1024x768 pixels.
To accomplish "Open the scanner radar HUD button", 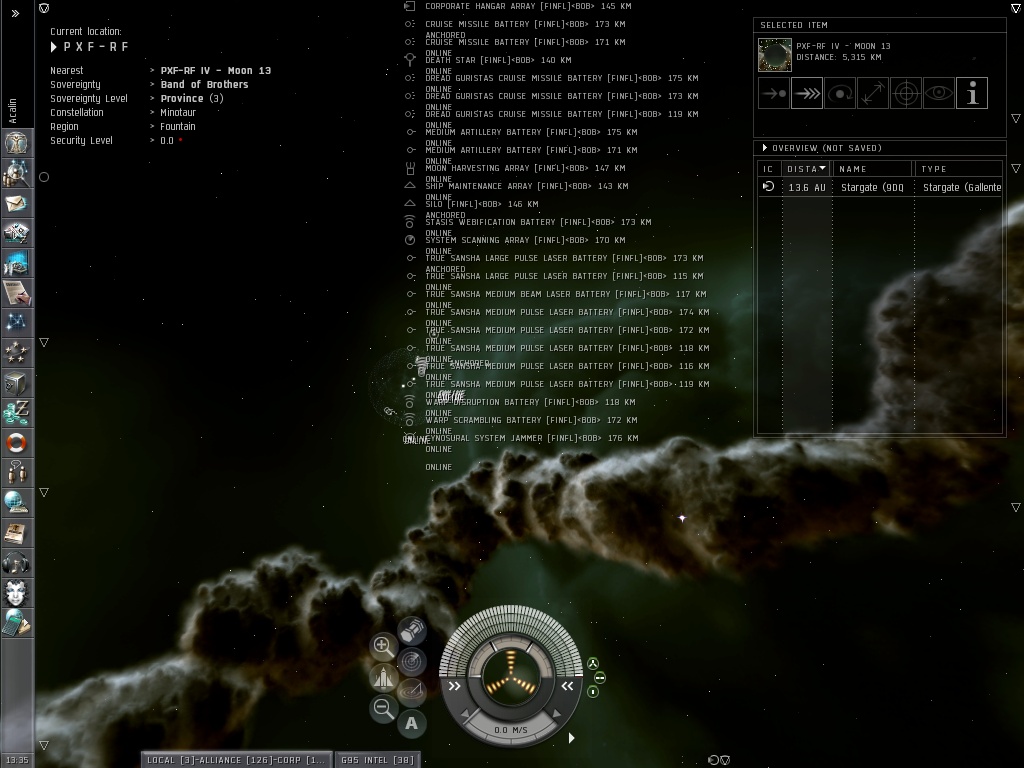I will pyautogui.click(x=412, y=662).
